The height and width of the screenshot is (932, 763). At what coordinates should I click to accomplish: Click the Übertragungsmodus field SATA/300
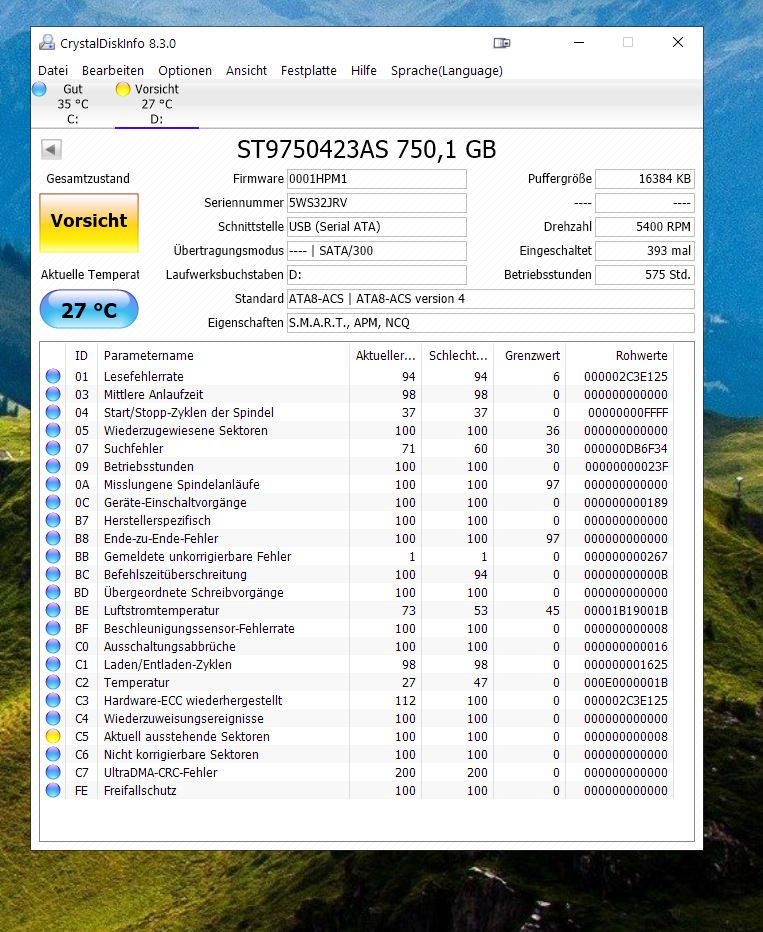point(377,251)
